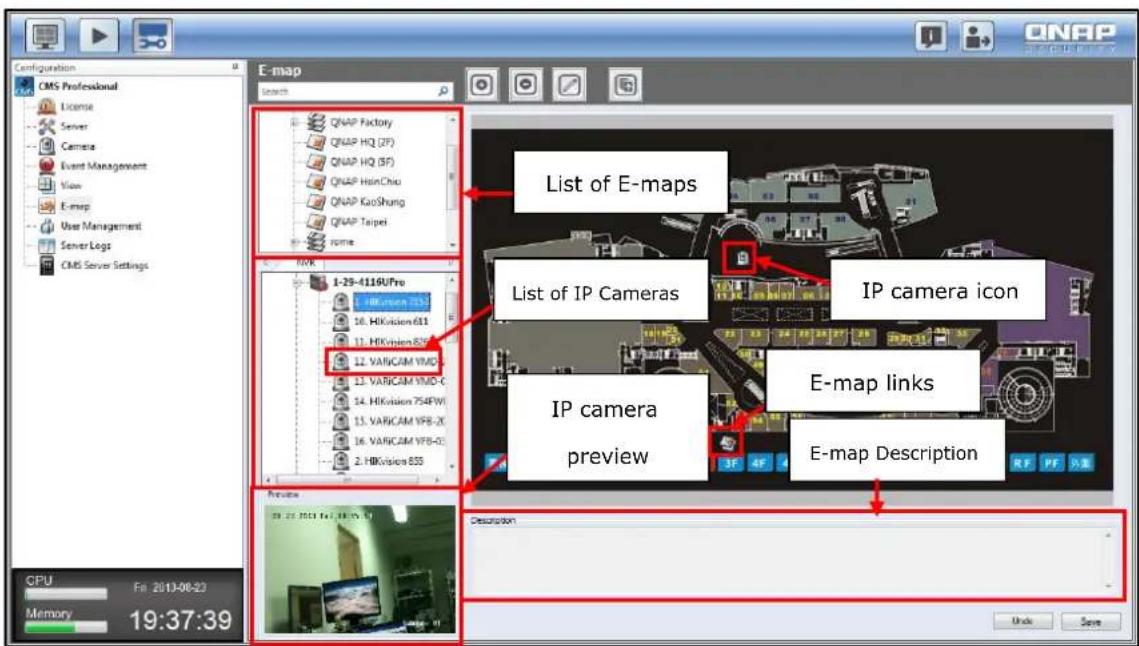Select the configuration mode toolbar icon
Viewport: 1139px width, 646px height.
coord(153,36)
